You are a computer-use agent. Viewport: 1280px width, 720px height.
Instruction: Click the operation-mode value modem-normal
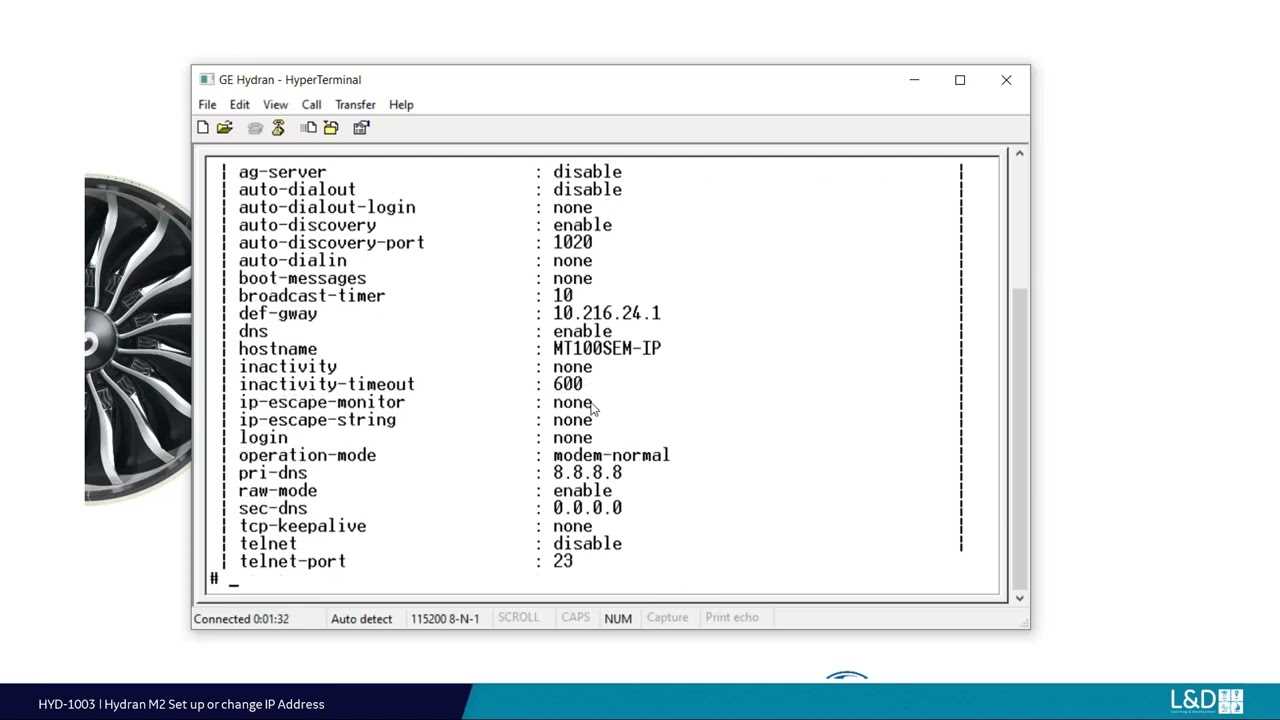612,456
